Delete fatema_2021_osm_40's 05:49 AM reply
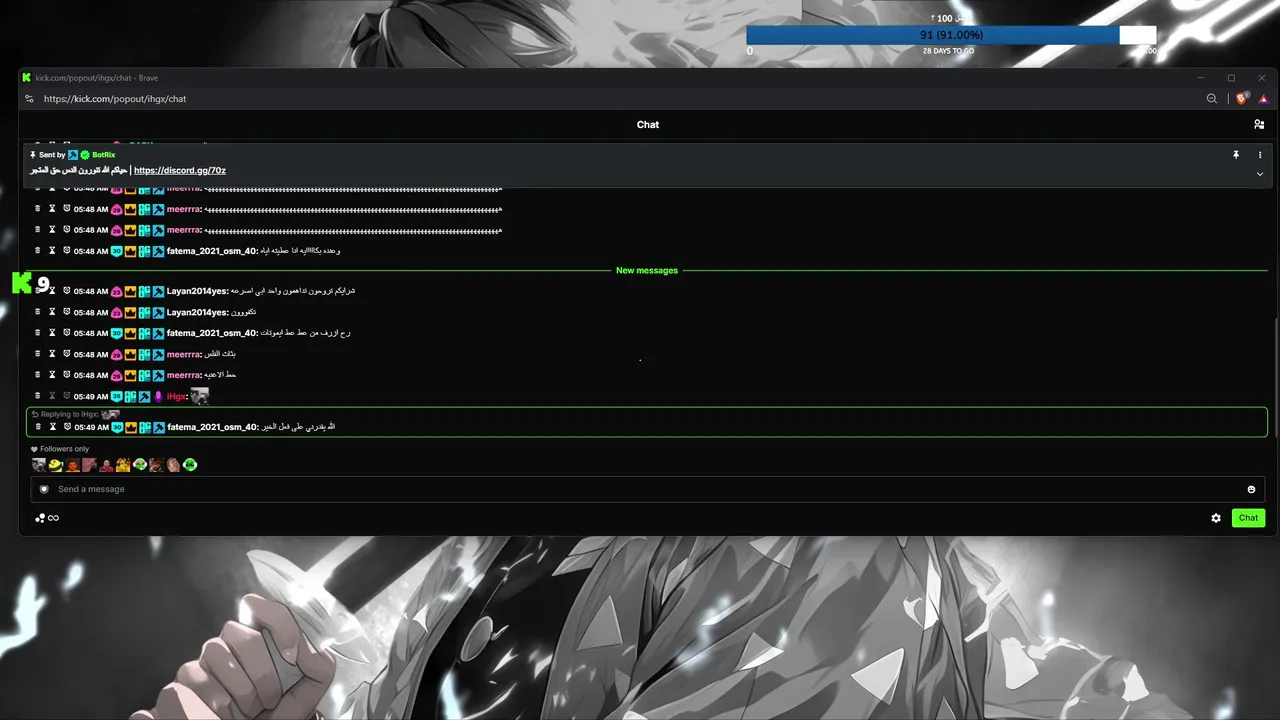This screenshot has width=1280, height=720. pos(38,427)
